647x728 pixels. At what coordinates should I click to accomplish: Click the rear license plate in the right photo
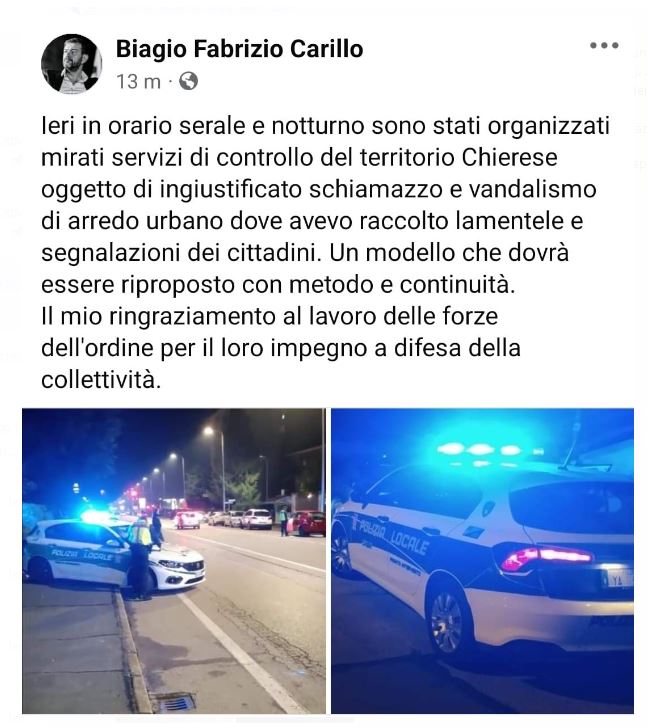point(618,578)
